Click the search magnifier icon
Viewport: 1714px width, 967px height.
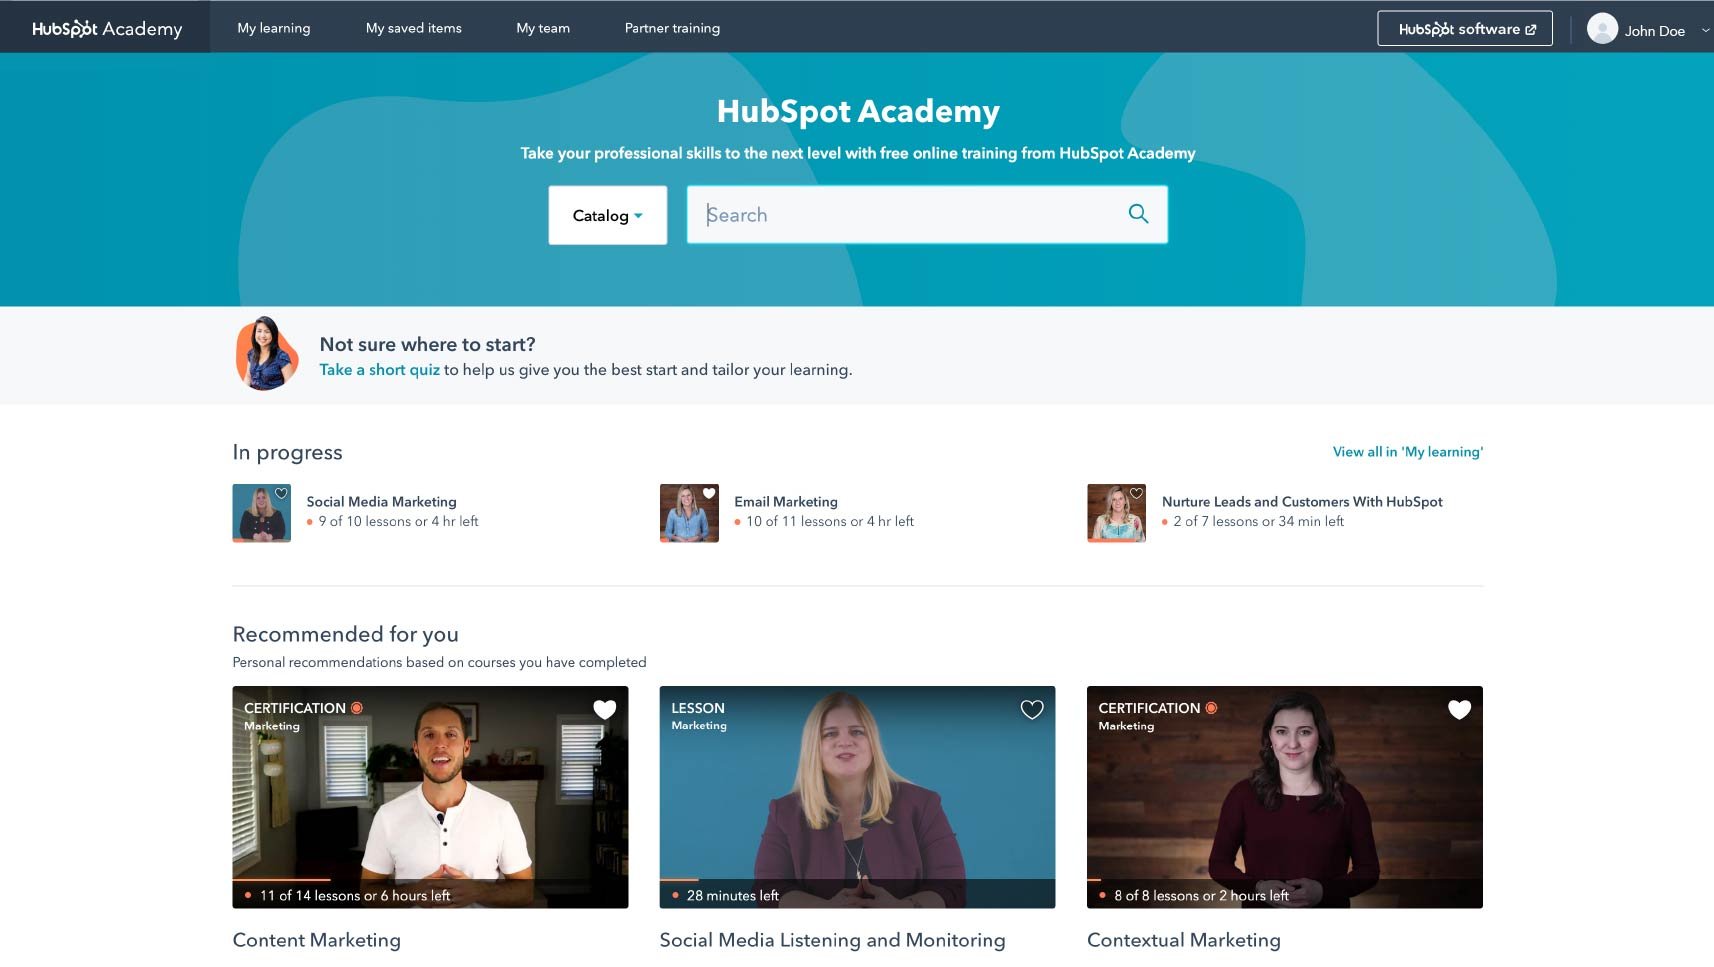point(1138,213)
